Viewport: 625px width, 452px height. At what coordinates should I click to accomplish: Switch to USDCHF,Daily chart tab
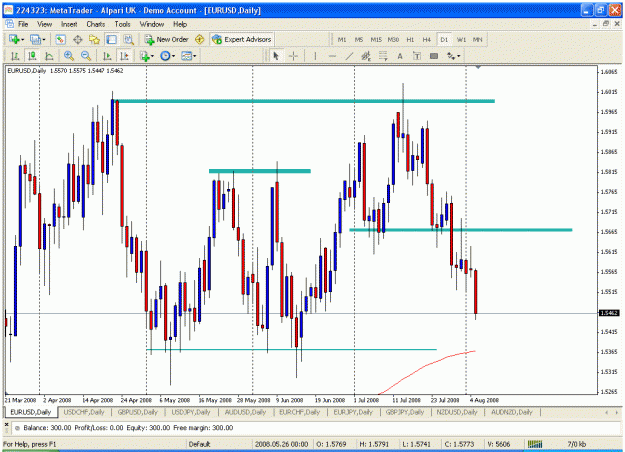pos(84,412)
